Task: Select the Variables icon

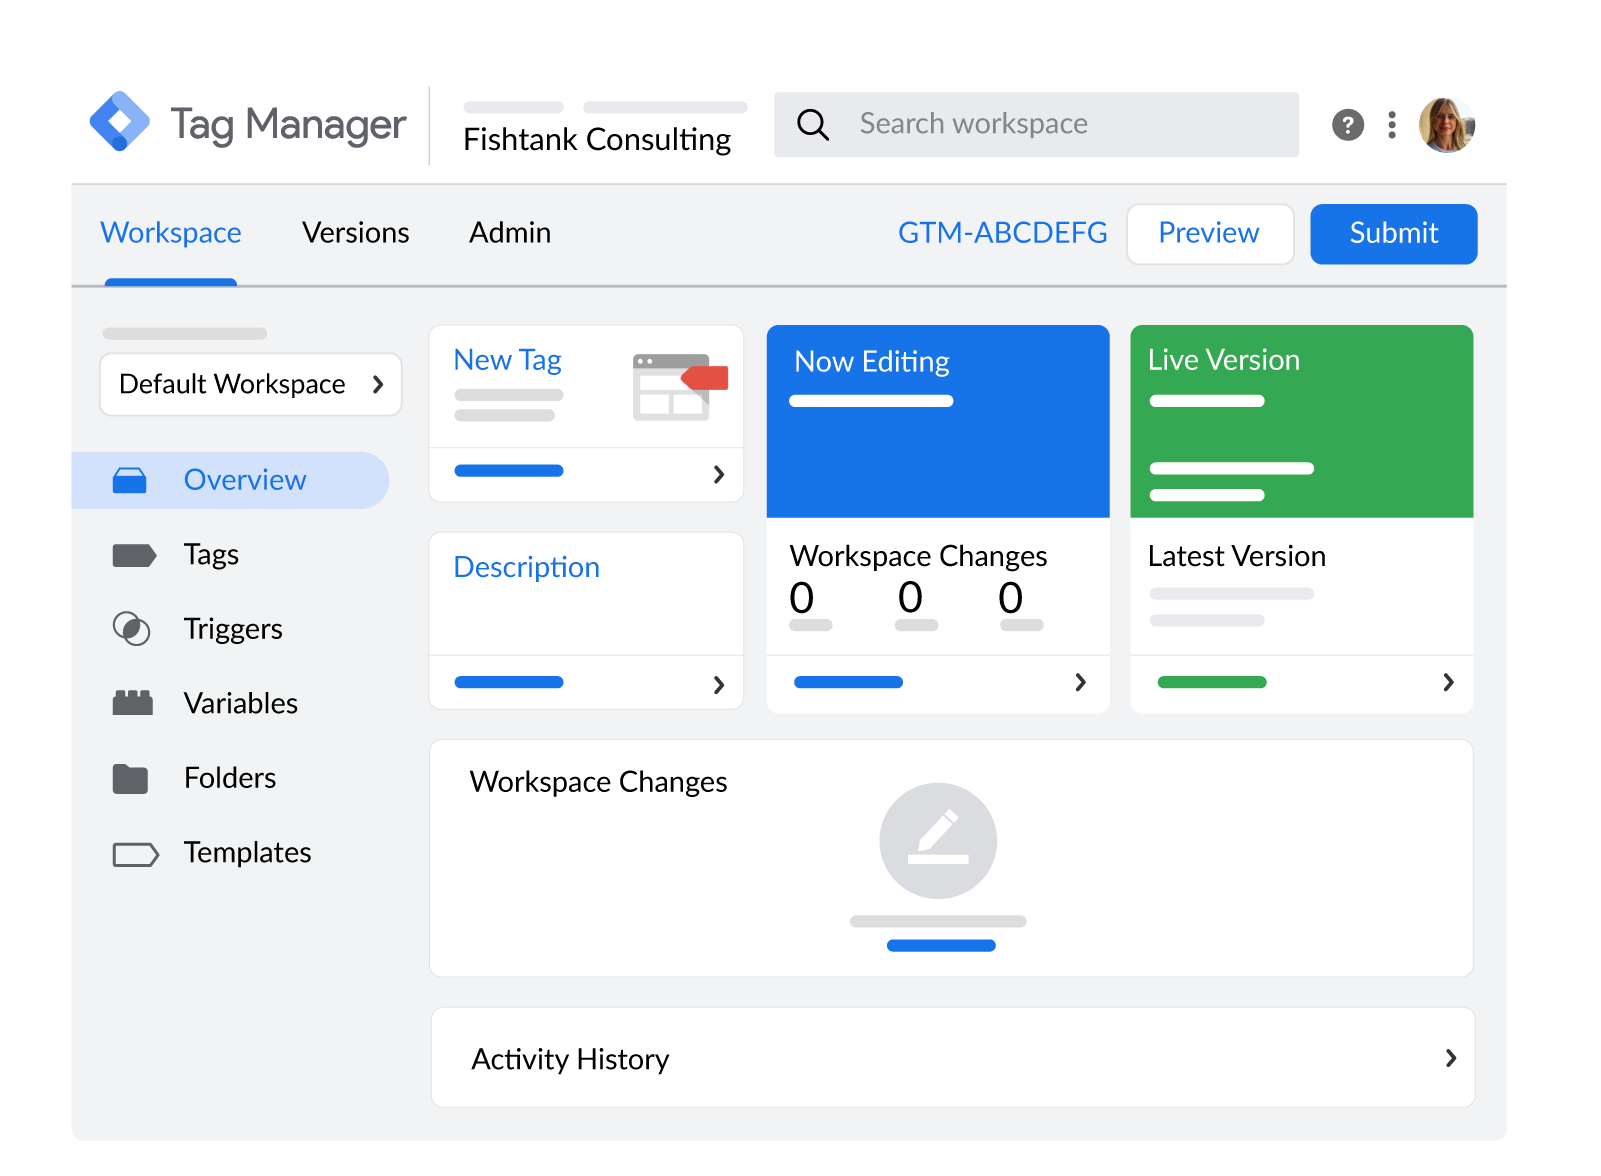Action: pyautogui.click(x=134, y=703)
